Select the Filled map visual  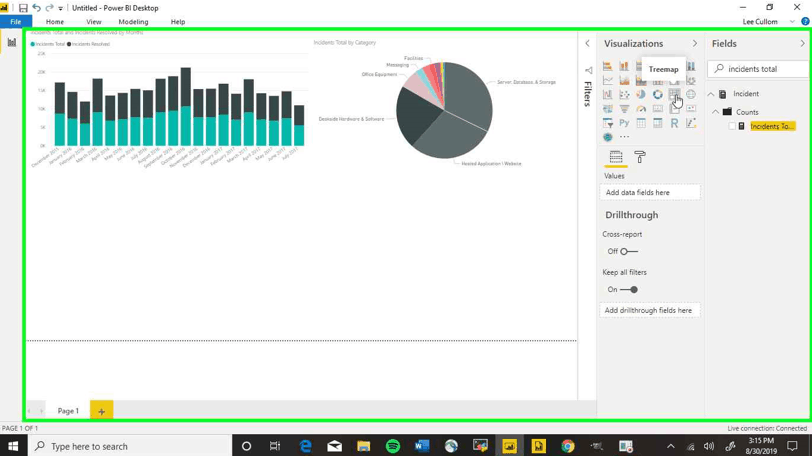(607, 109)
